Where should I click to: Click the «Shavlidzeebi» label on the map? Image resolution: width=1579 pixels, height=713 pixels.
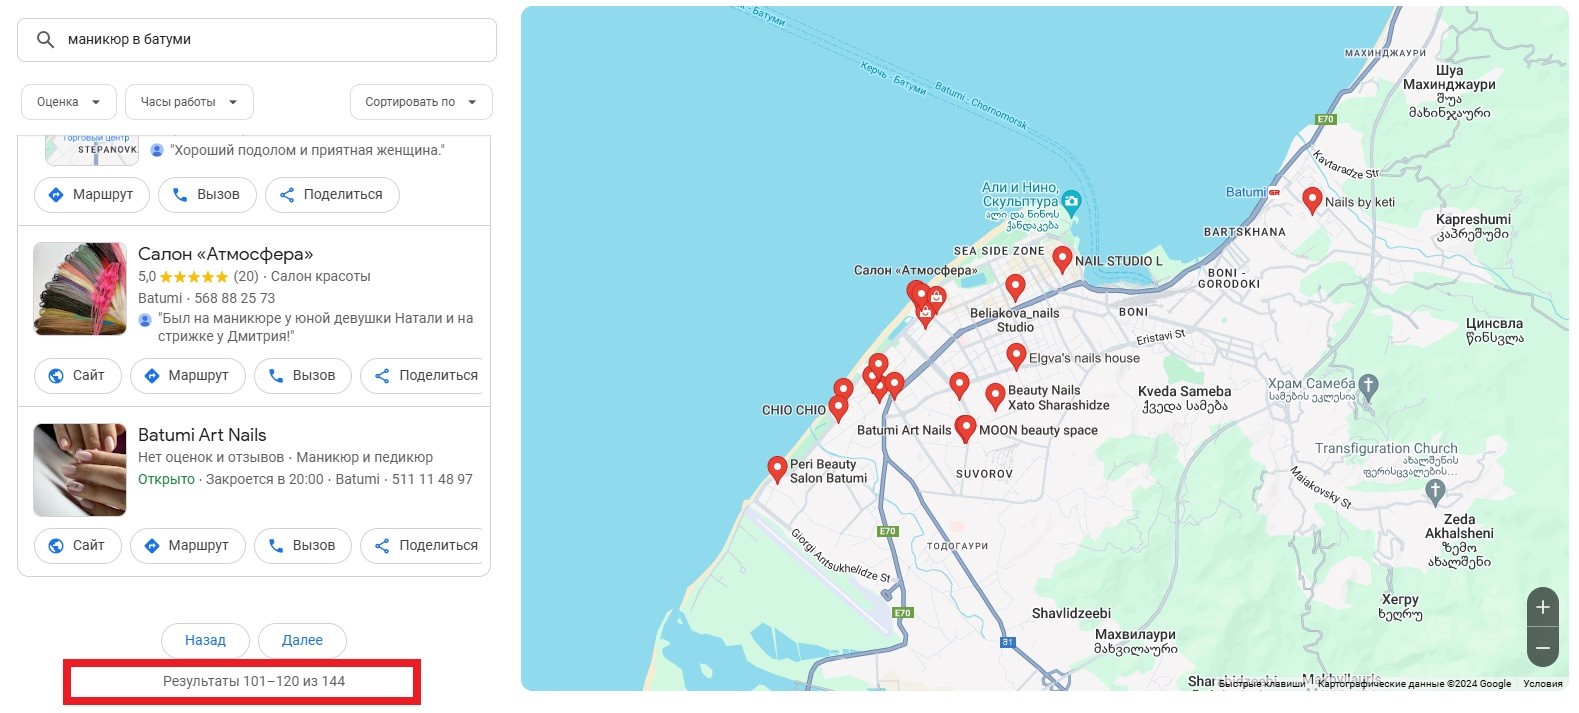1071,613
